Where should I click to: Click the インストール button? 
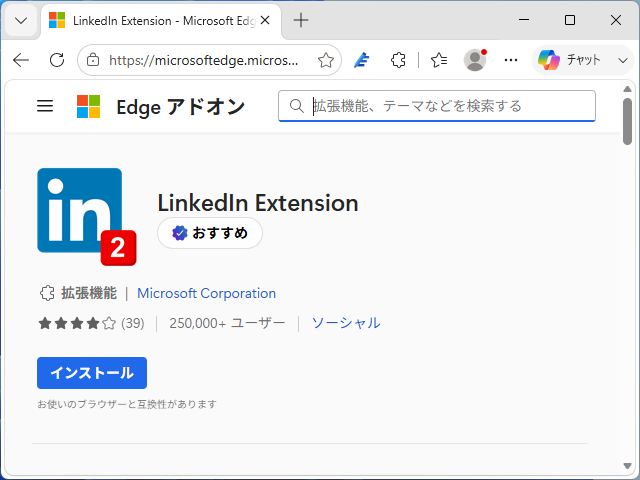(x=92, y=373)
